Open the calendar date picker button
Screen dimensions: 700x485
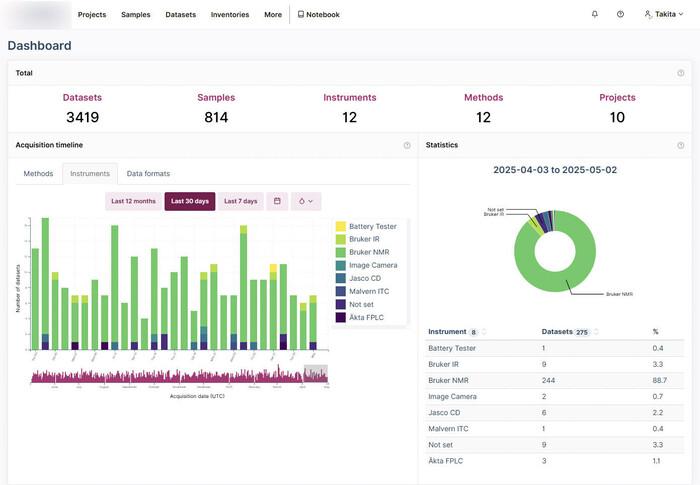pyautogui.click(x=276, y=201)
